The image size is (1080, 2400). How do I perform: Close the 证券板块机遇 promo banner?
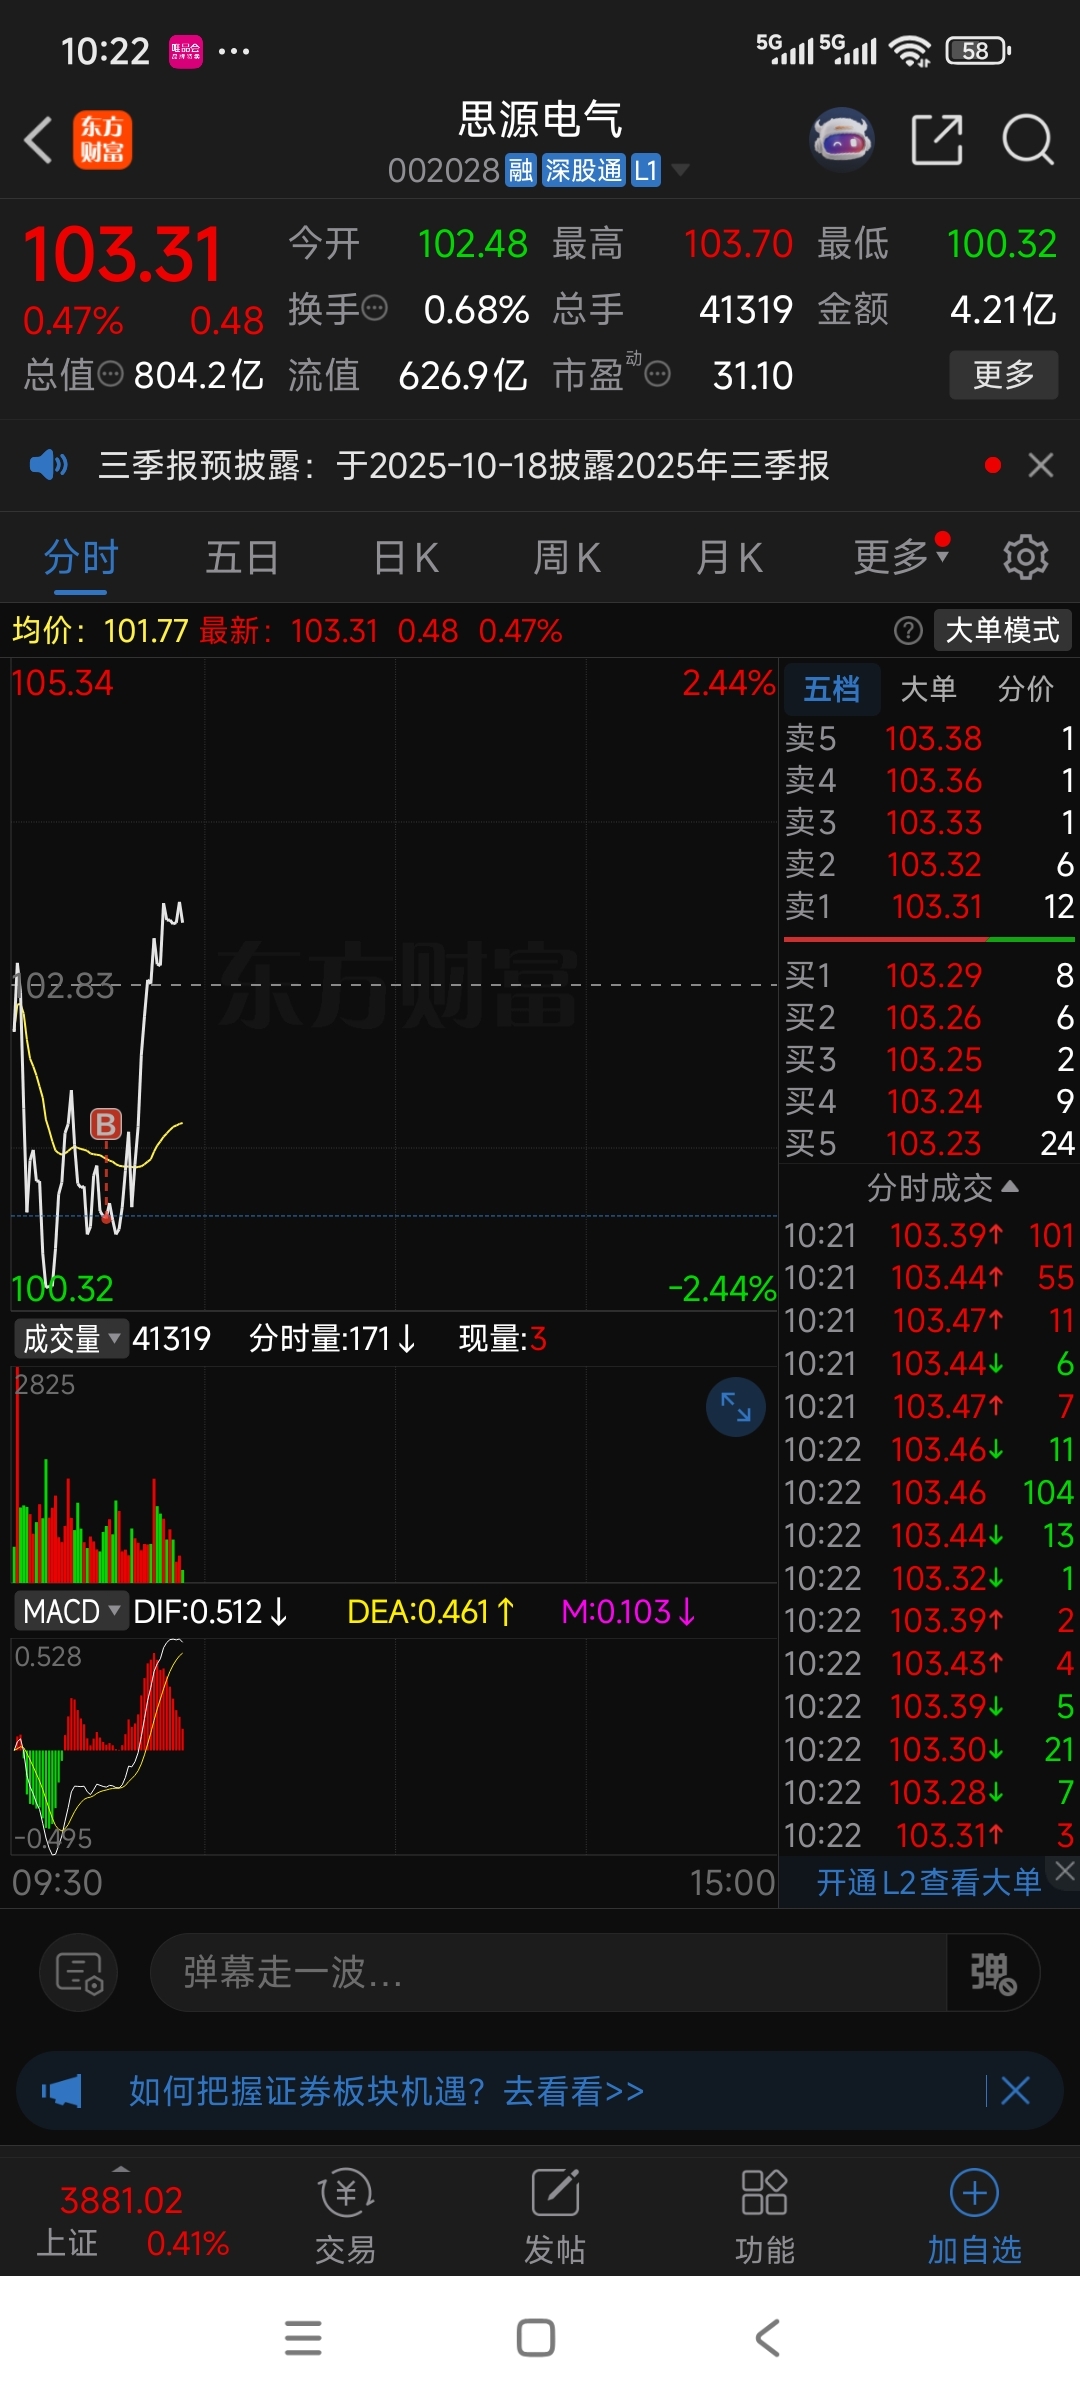(1015, 2091)
